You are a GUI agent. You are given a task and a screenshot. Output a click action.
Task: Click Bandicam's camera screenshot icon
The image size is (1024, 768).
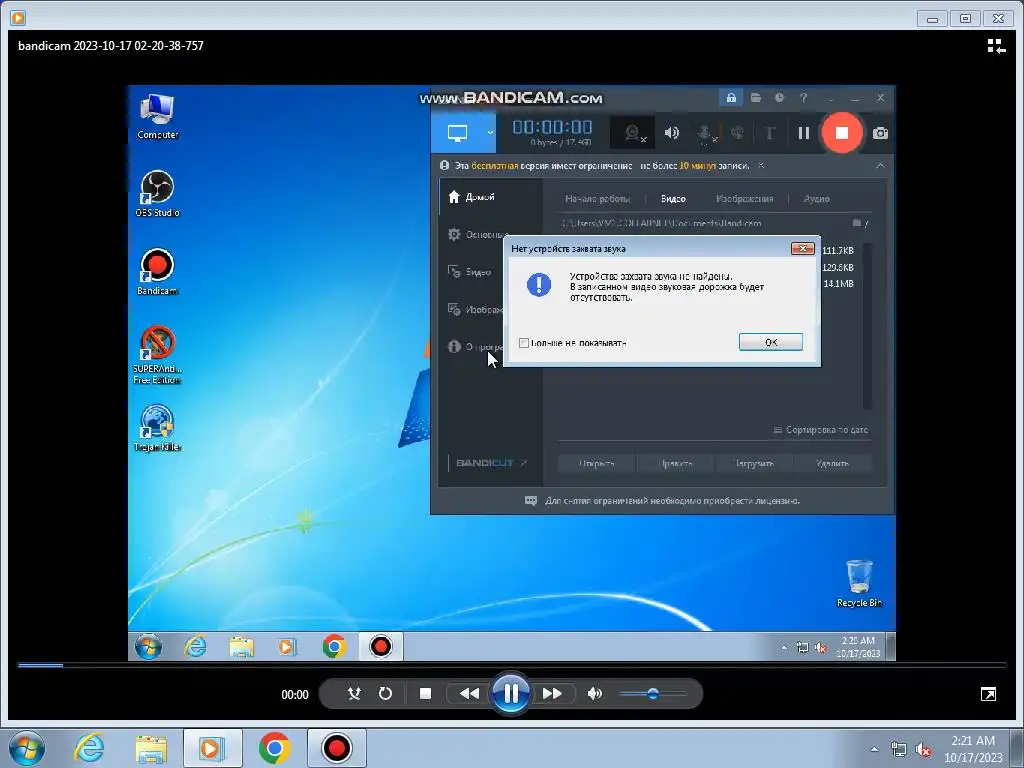[880, 133]
